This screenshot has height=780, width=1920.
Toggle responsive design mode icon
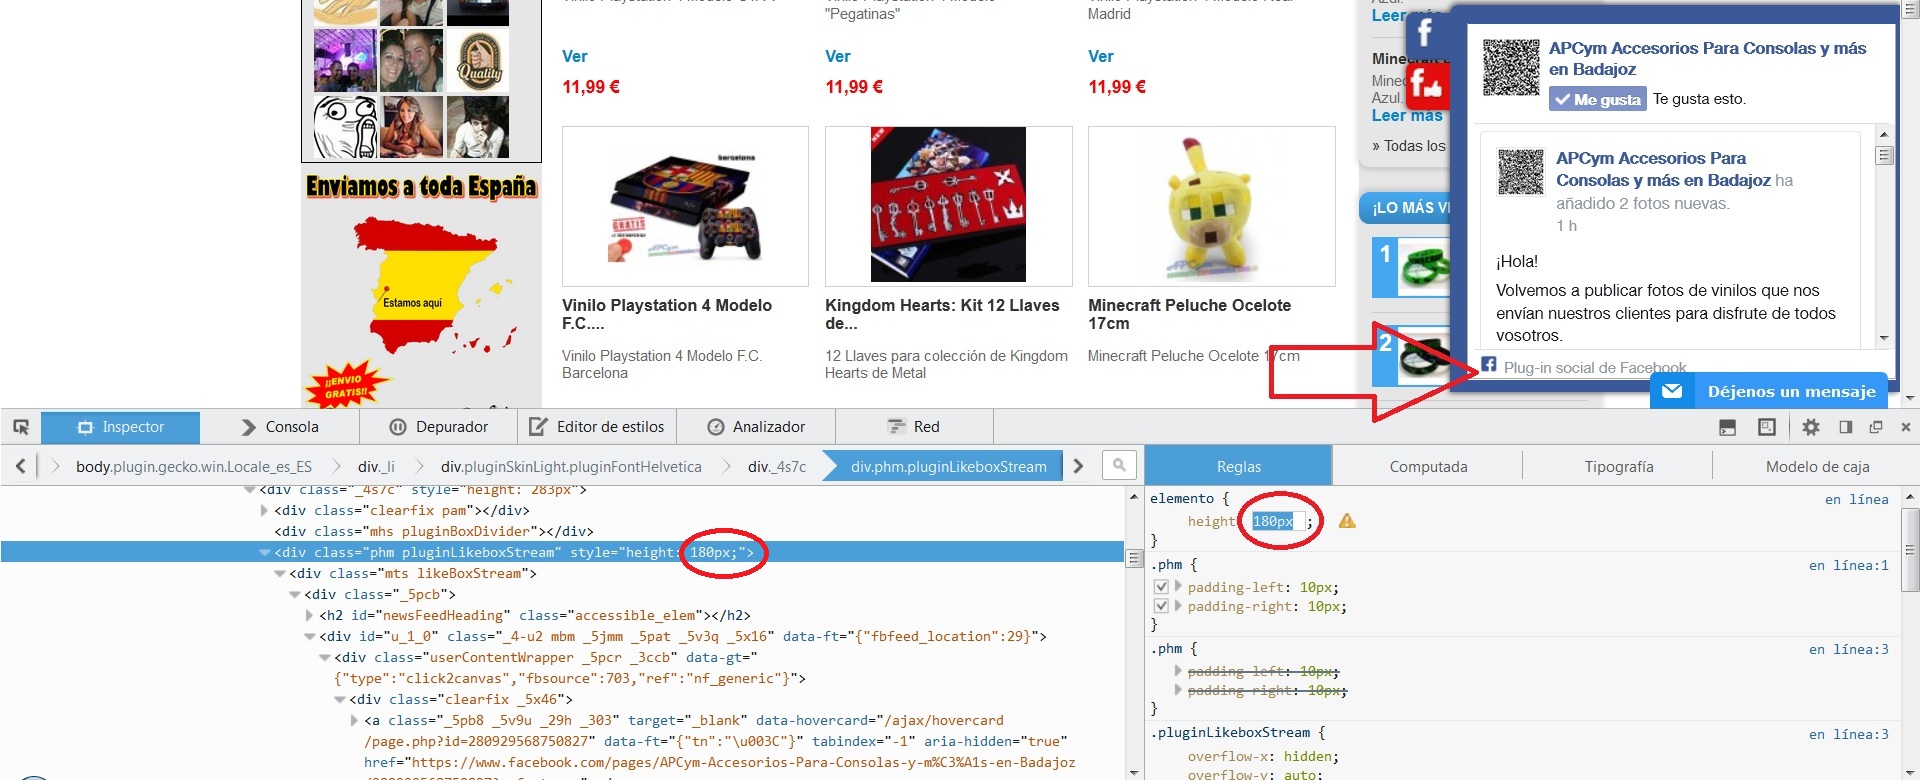click(1767, 427)
